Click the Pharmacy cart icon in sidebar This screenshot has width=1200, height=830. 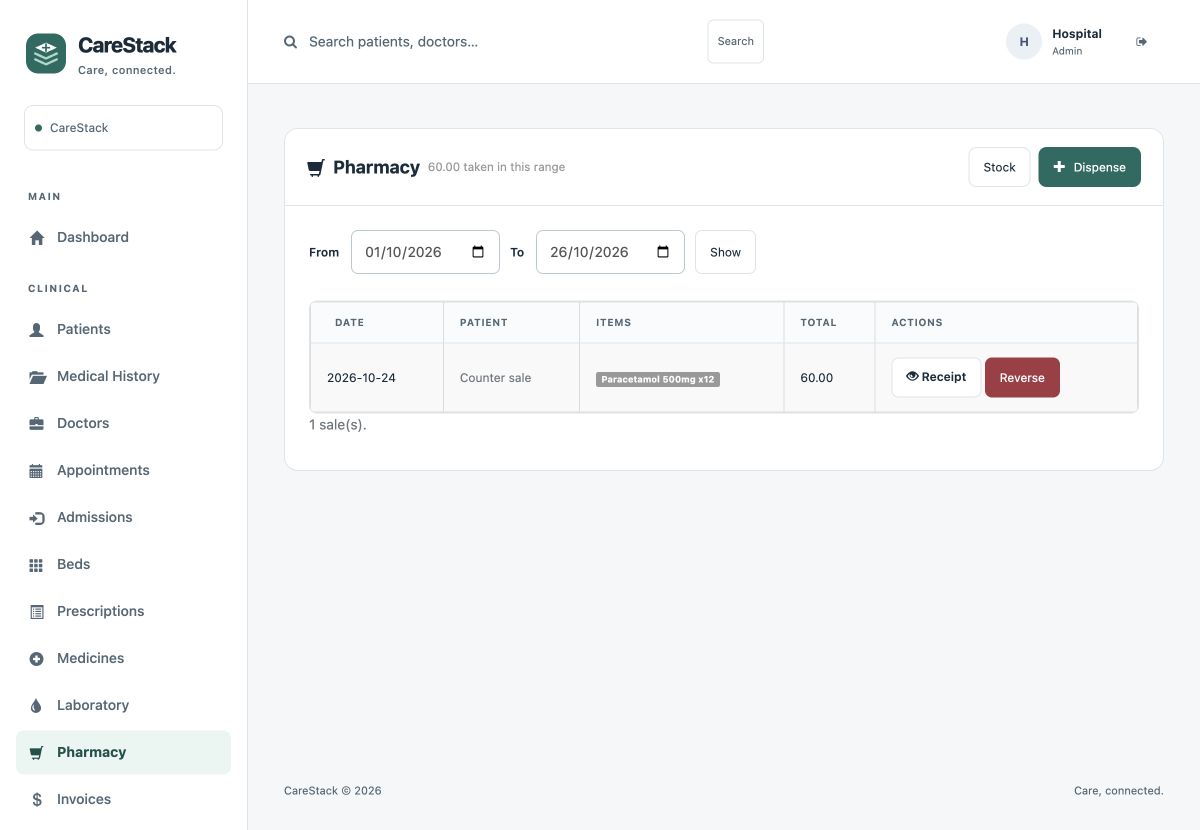coord(37,753)
